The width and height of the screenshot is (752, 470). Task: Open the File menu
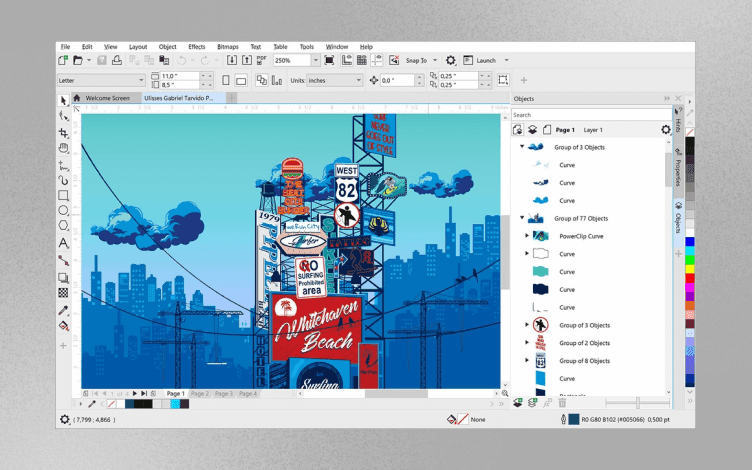click(x=65, y=47)
